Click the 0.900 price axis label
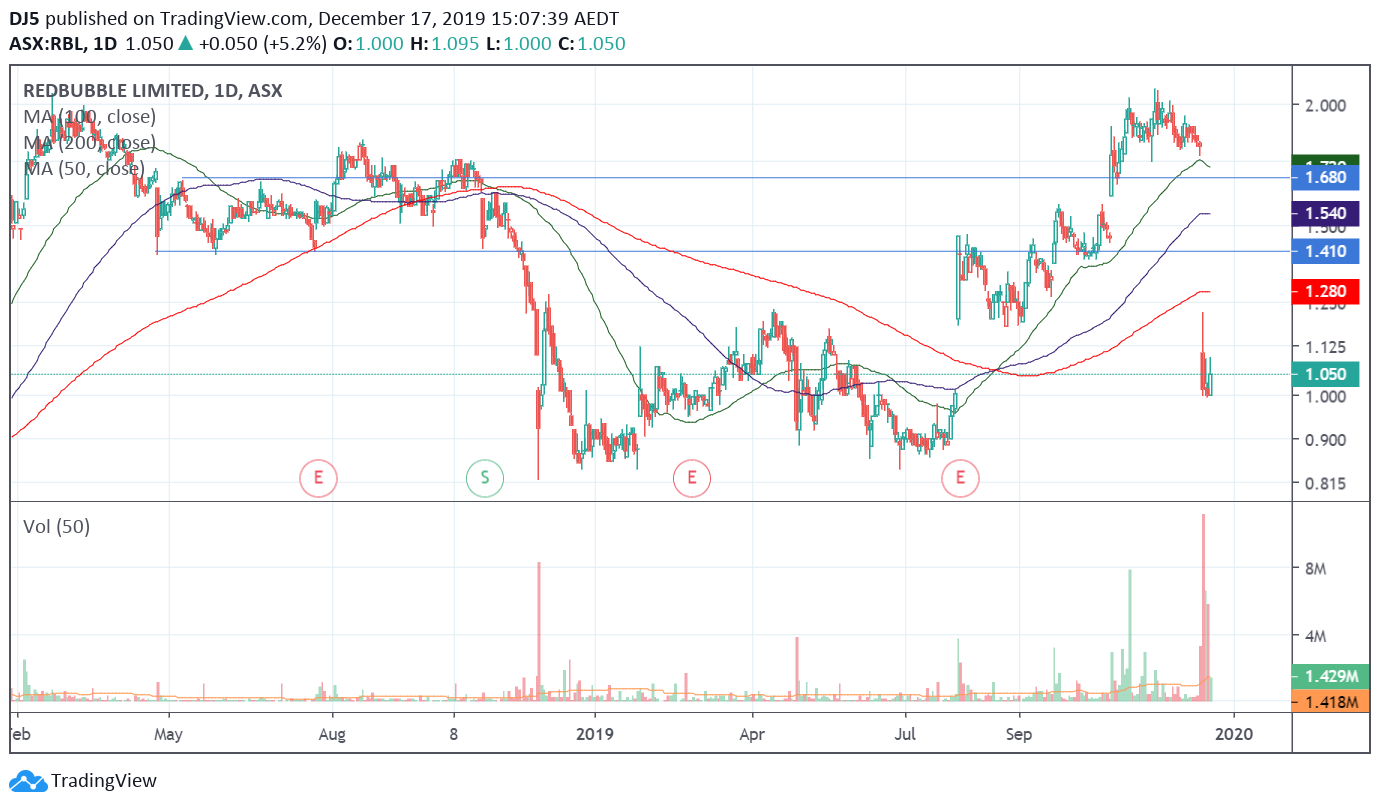This screenshot has height=808, width=1380. [x=1325, y=440]
